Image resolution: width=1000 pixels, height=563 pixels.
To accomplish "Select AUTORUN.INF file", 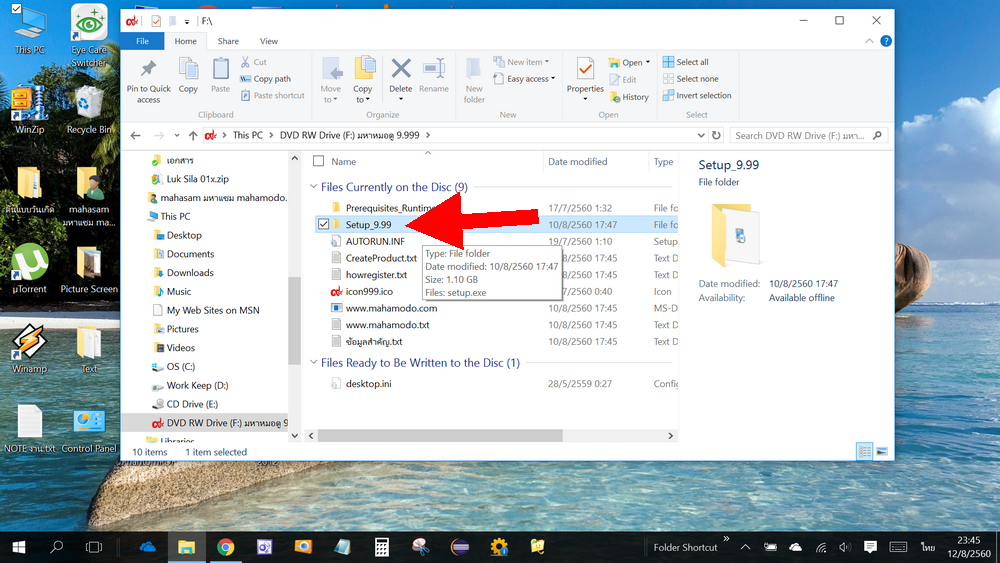I will pos(375,241).
